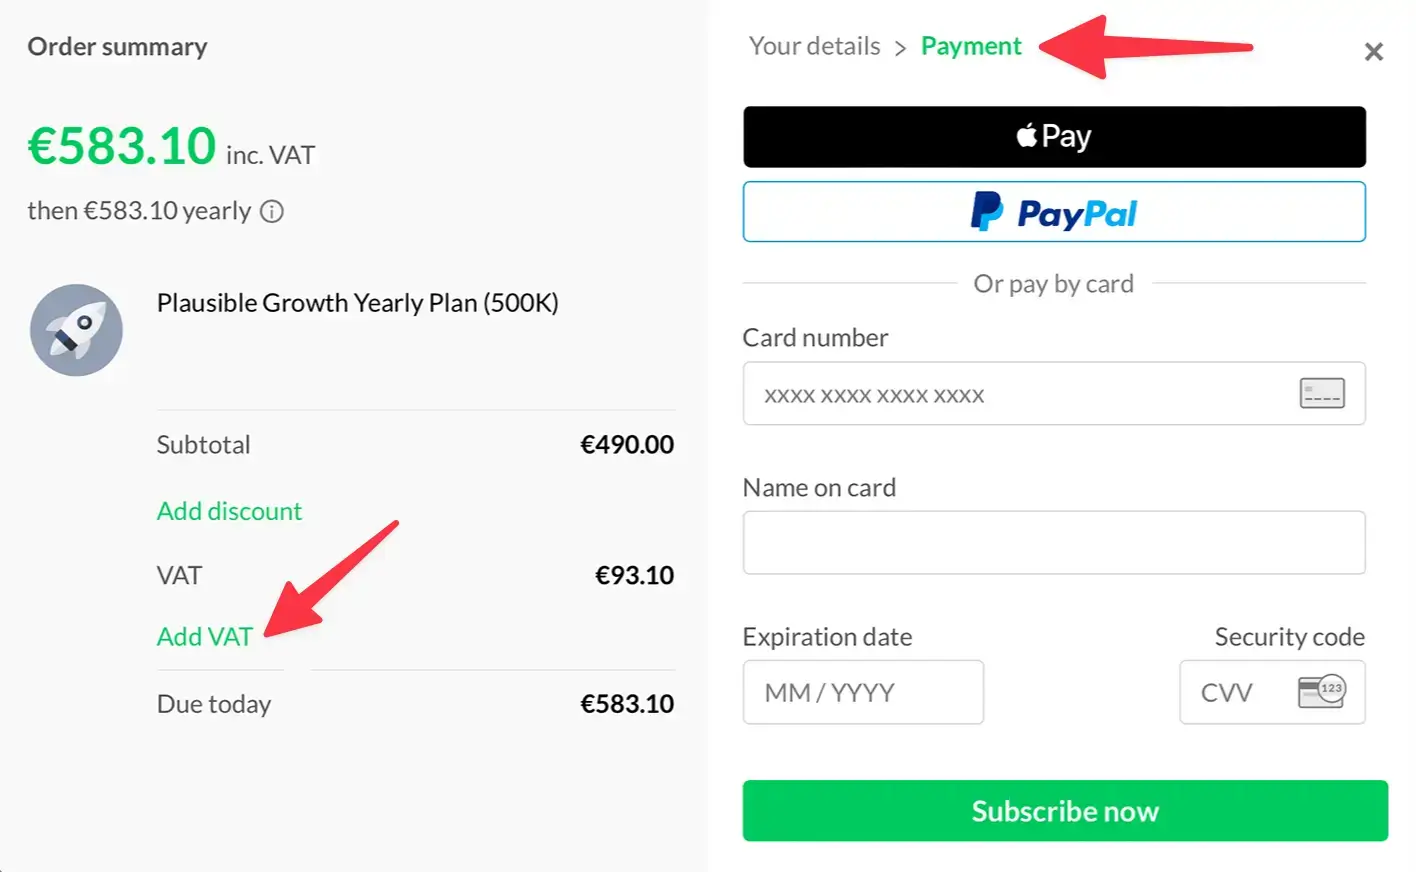
Task: Go back to the Your details step
Action: point(814,46)
